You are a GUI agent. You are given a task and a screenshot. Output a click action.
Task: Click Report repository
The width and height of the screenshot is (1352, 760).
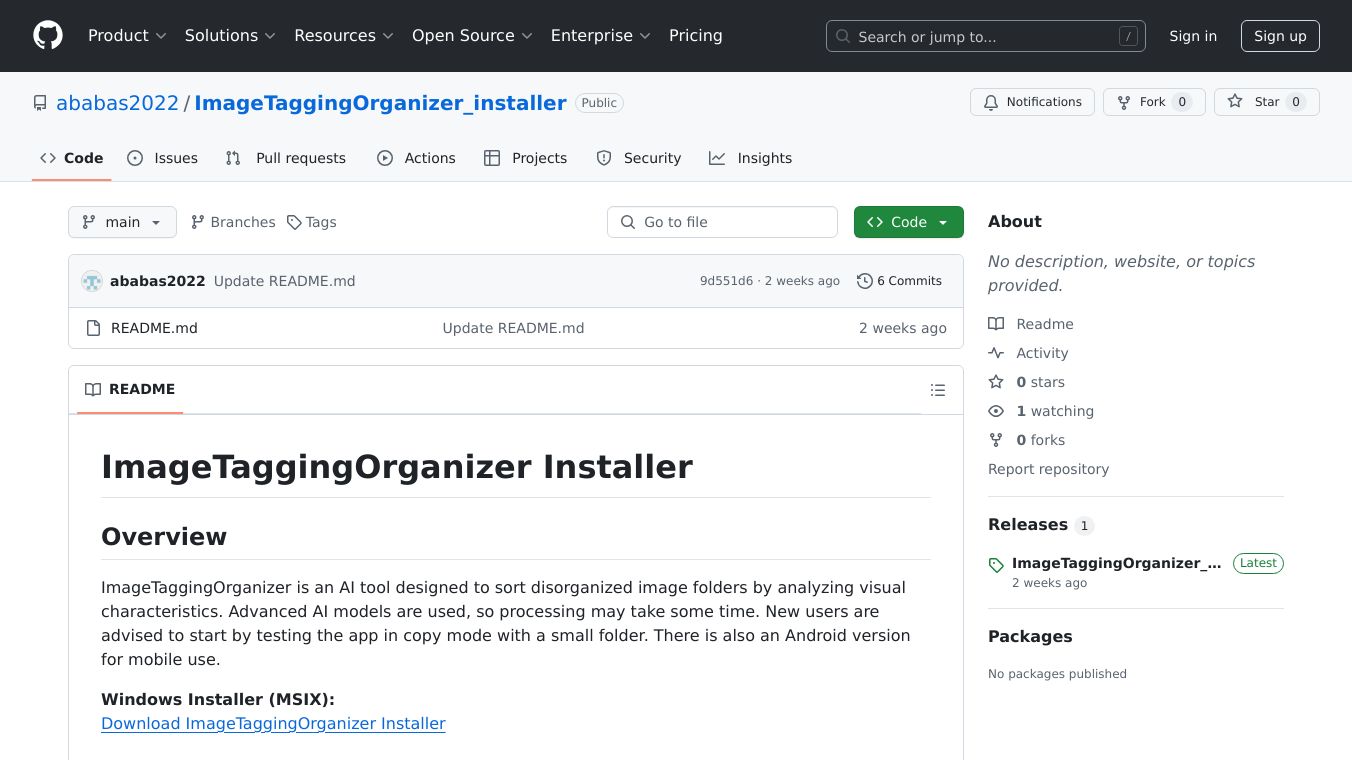pyautogui.click(x=1048, y=469)
